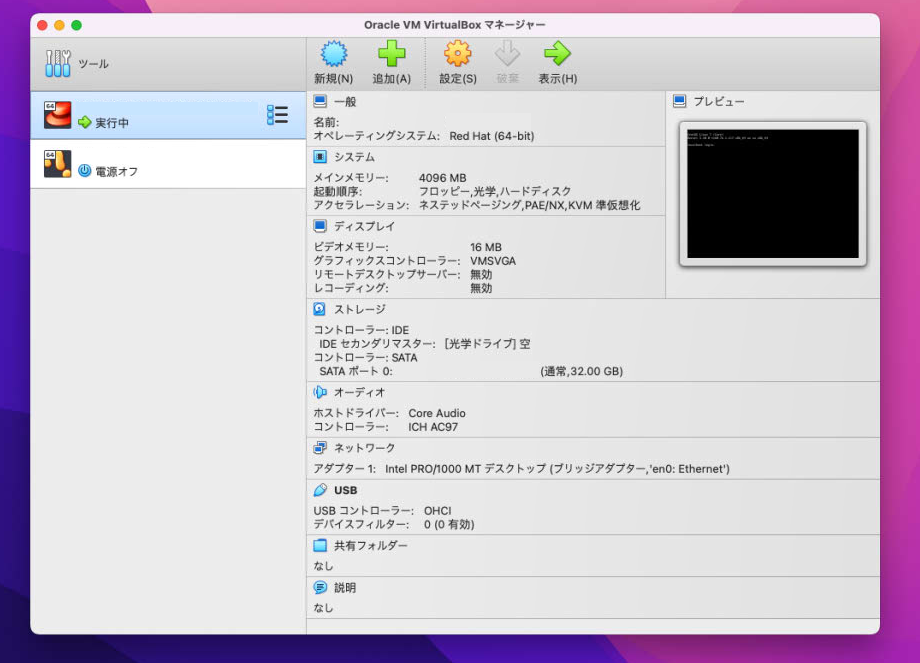Open the ストレージ section heading link
920x663 pixels.
pyautogui.click(x=360, y=309)
